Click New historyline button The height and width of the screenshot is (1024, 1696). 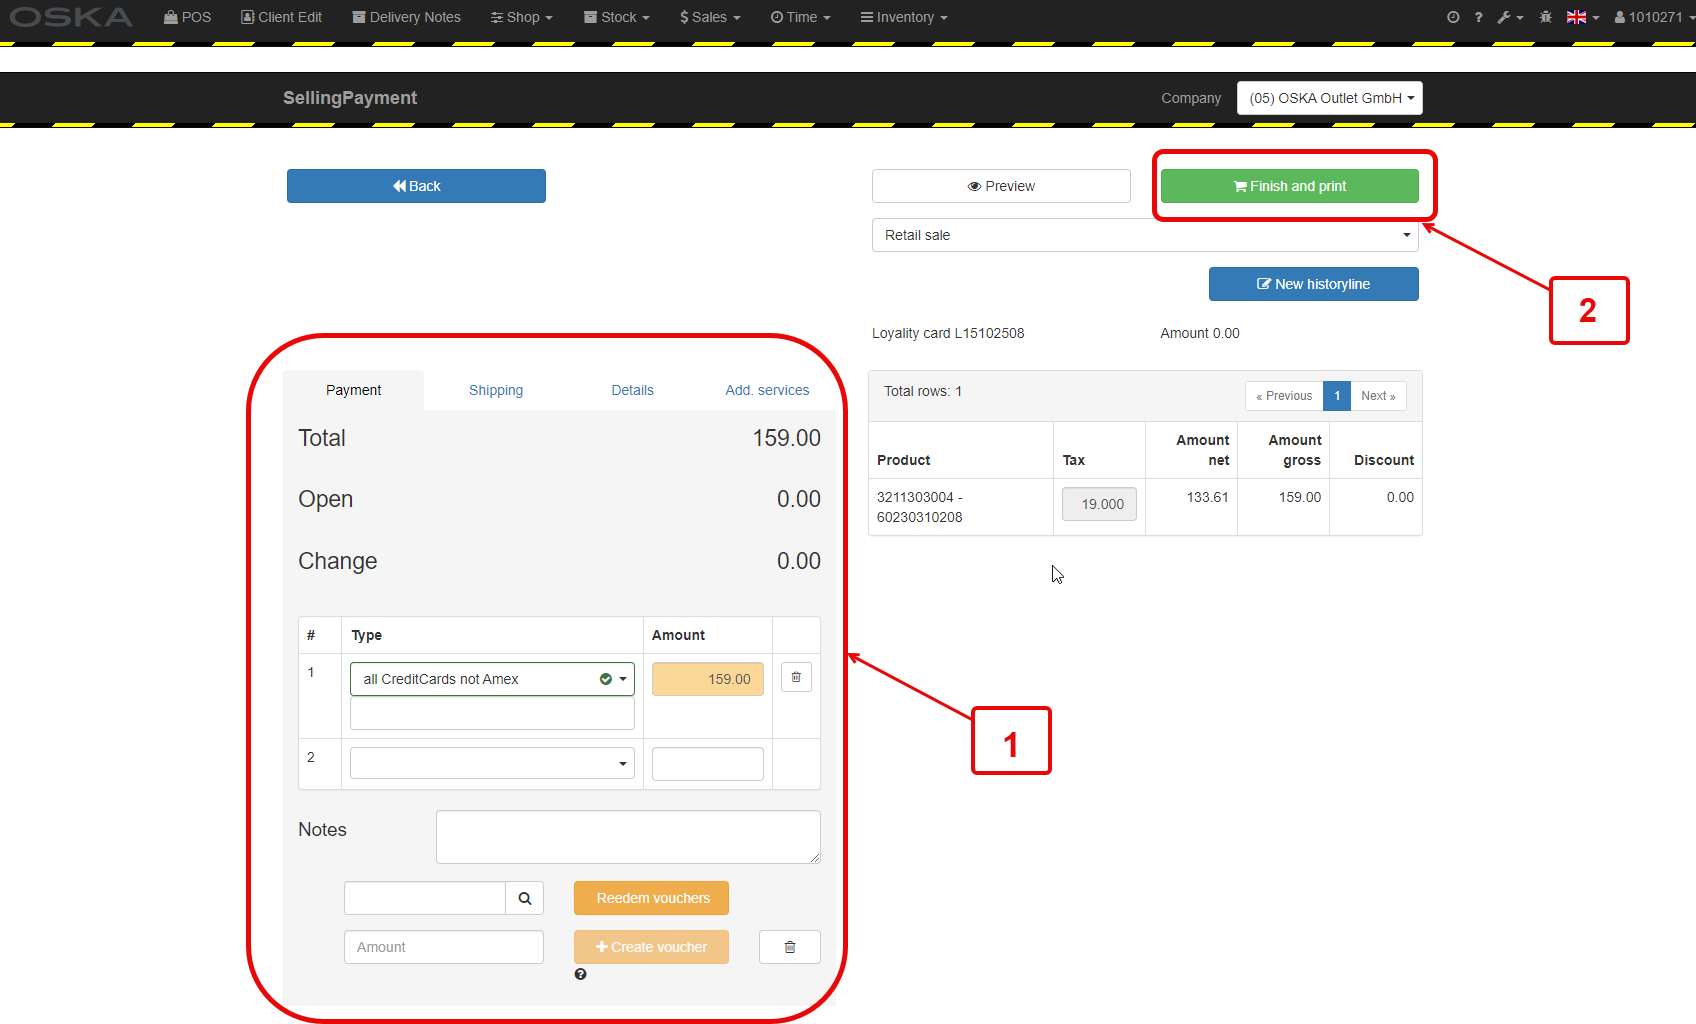(1314, 284)
